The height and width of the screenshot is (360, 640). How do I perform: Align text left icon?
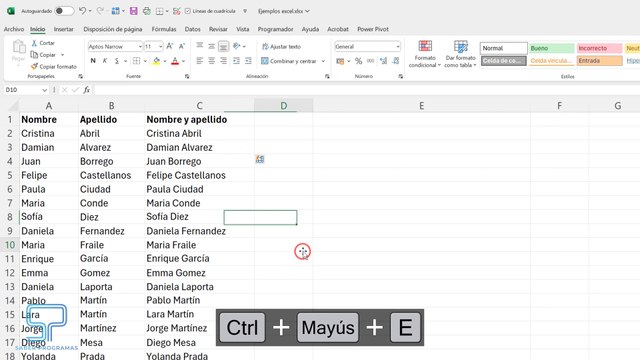(x=200, y=61)
